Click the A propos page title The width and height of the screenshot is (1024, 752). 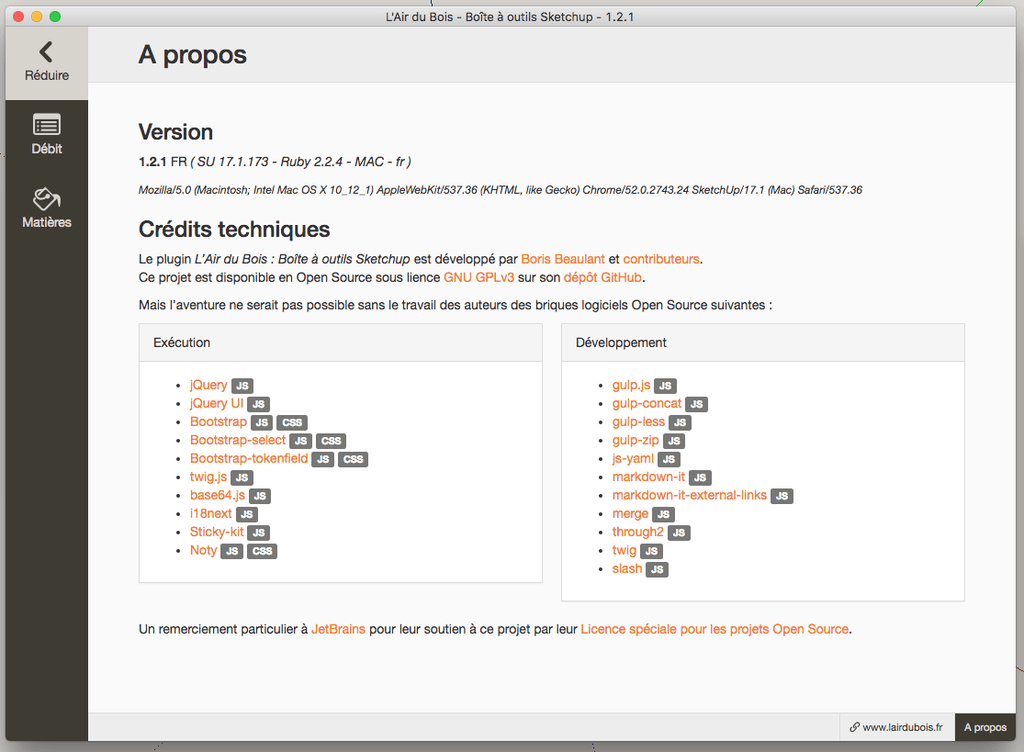(193, 55)
